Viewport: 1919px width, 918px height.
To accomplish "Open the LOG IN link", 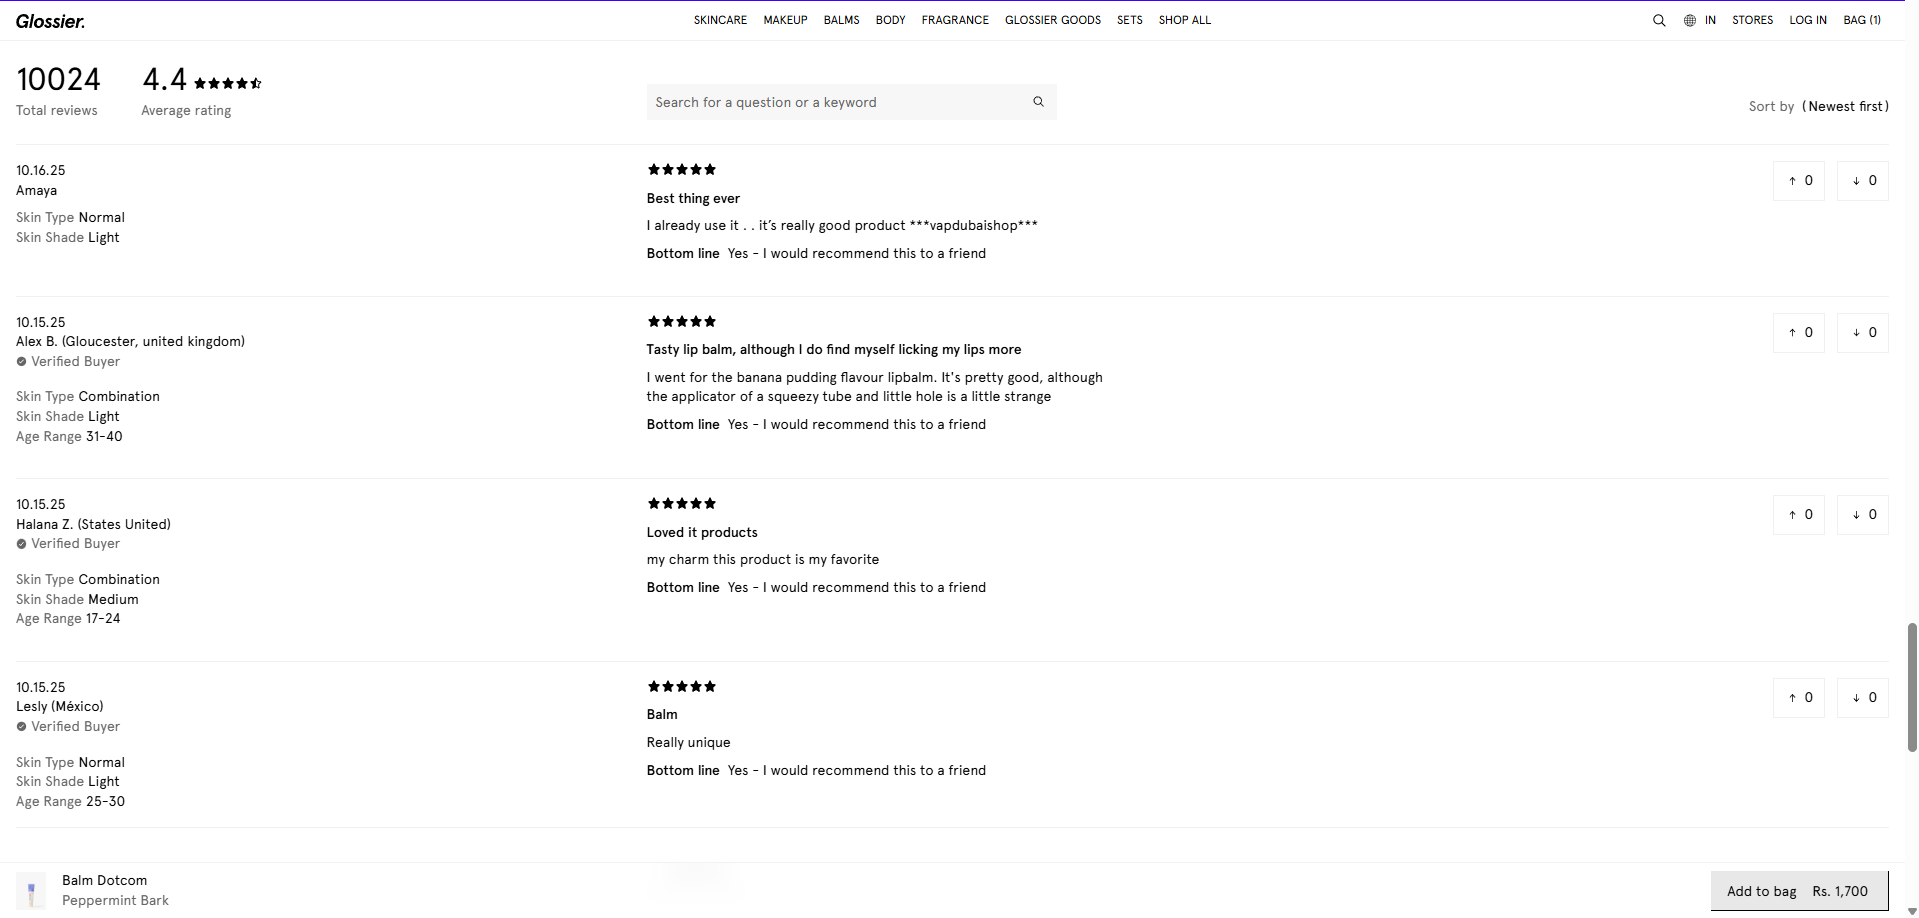I will [1807, 20].
